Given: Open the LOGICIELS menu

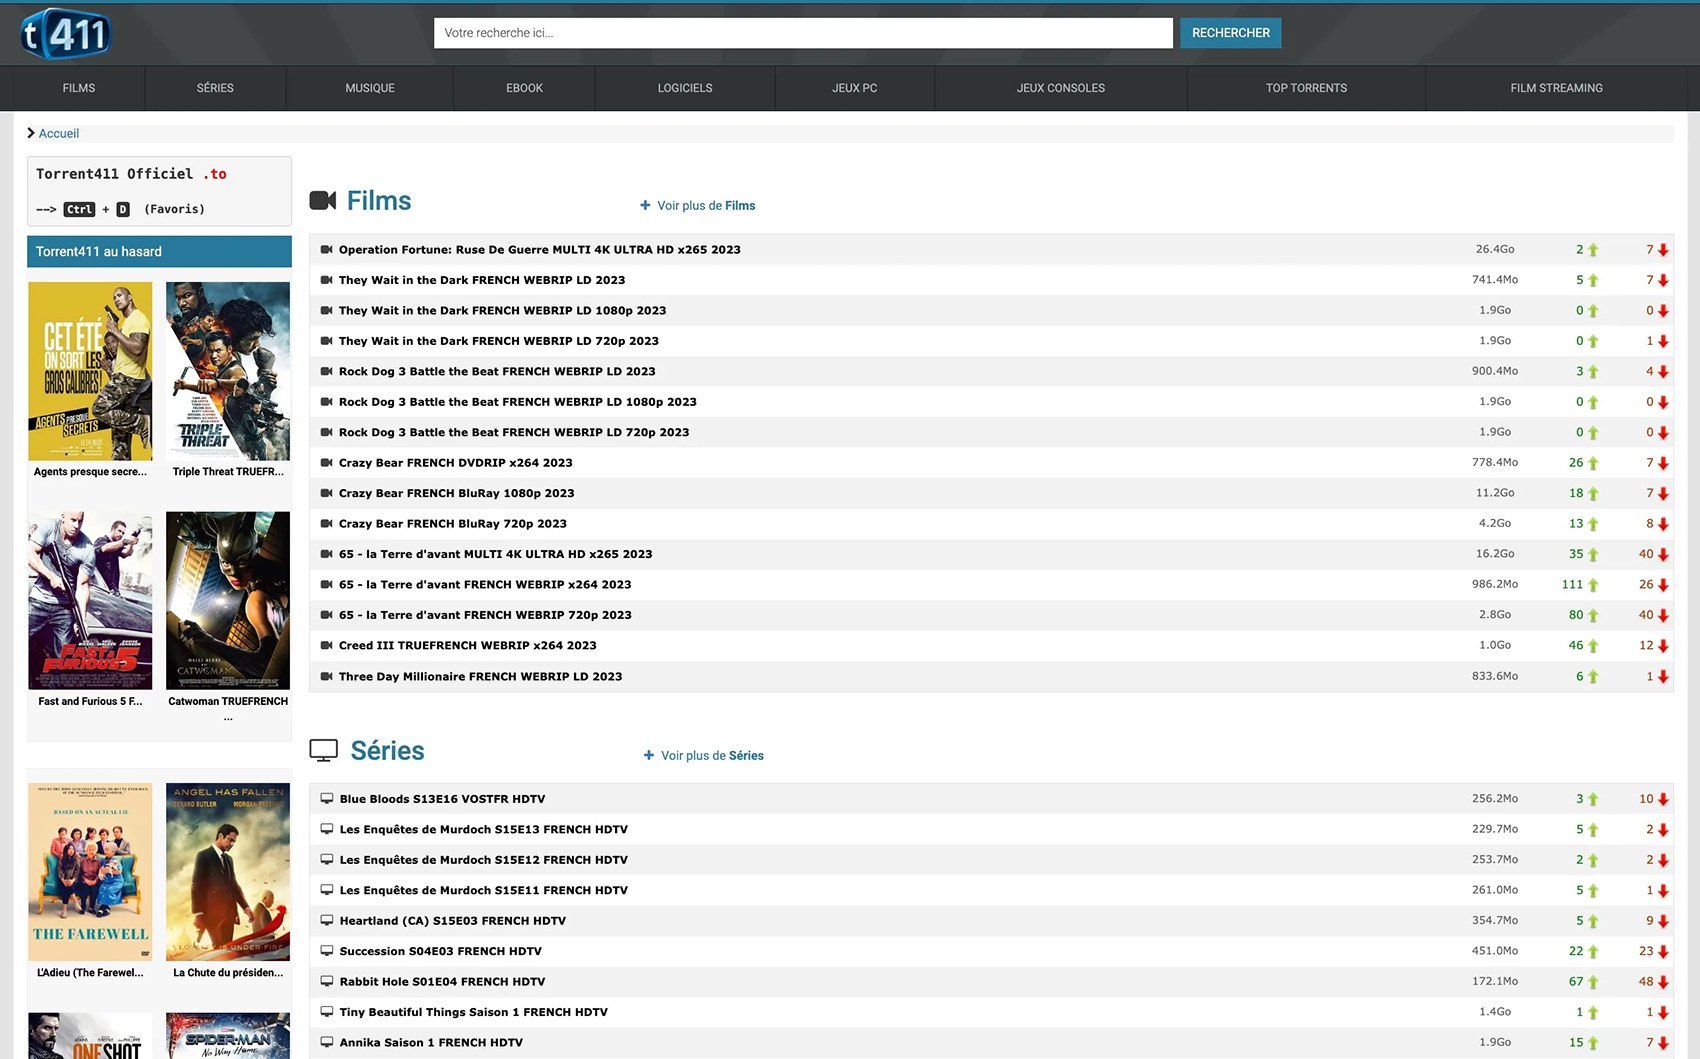Looking at the screenshot, I should pyautogui.click(x=685, y=88).
